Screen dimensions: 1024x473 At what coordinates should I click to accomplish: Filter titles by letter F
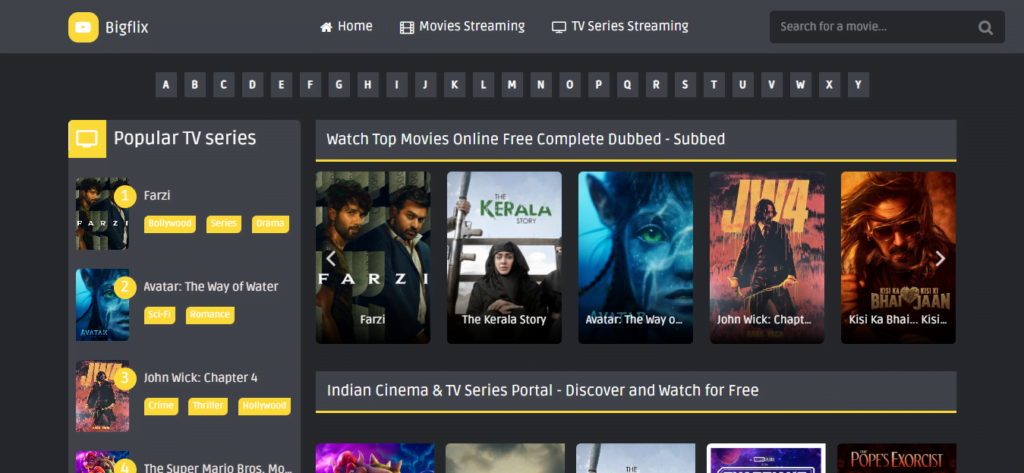click(x=310, y=85)
